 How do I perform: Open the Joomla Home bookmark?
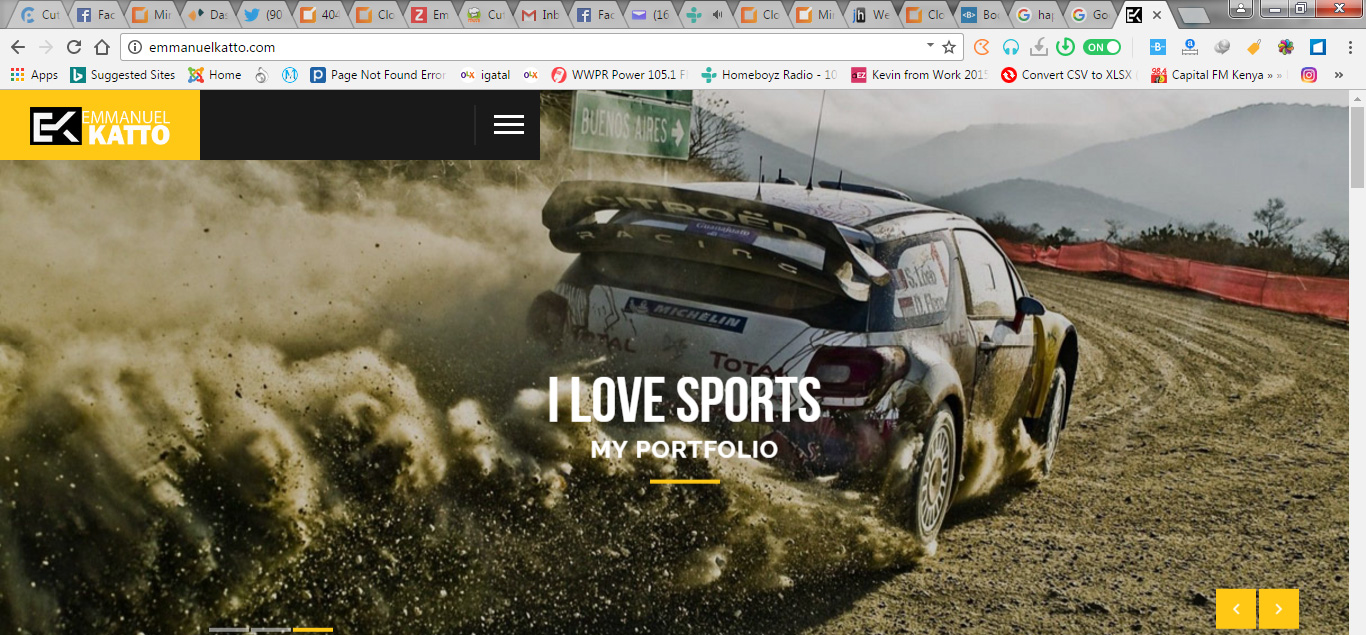215,75
